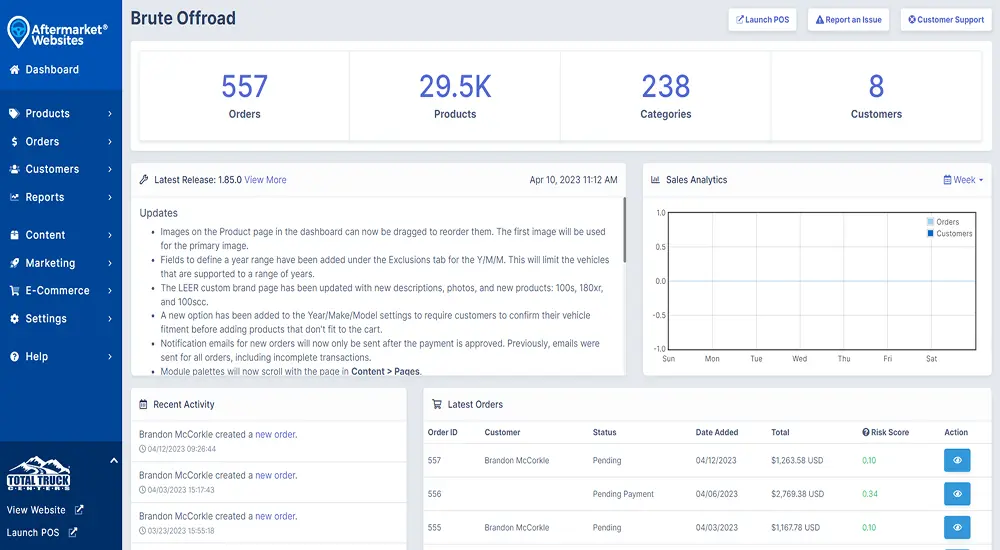View order 555 using eye button
Viewport: 1000px width, 550px height.
(x=957, y=527)
